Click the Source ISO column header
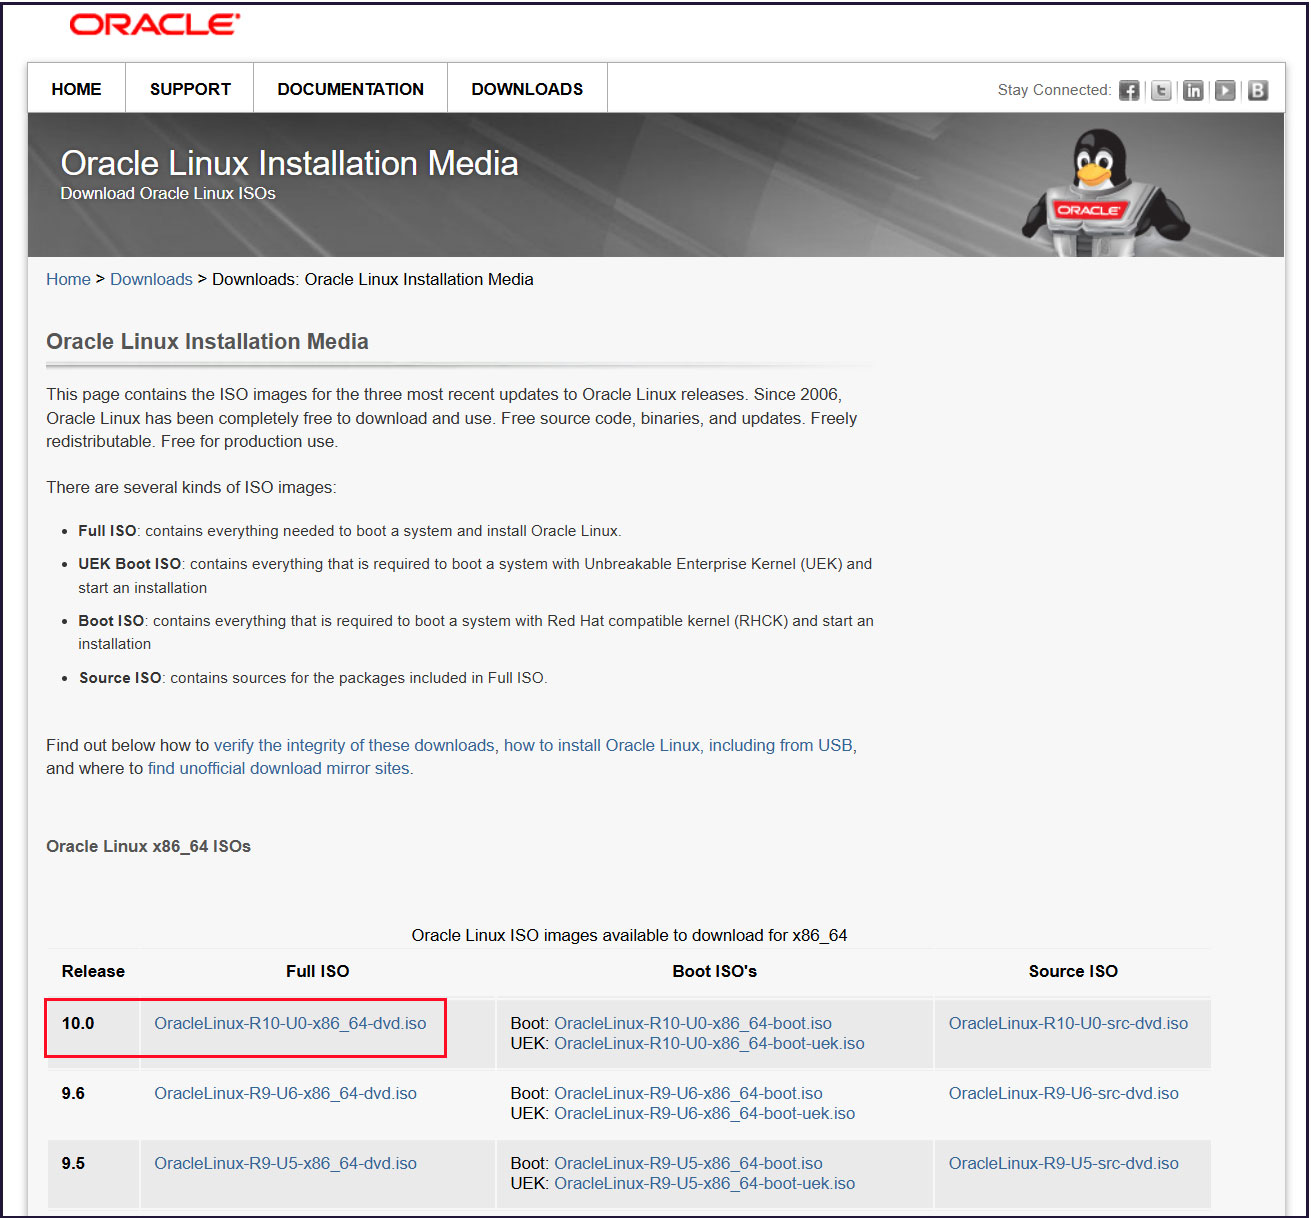1311x1218 pixels. click(x=1073, y=971)
